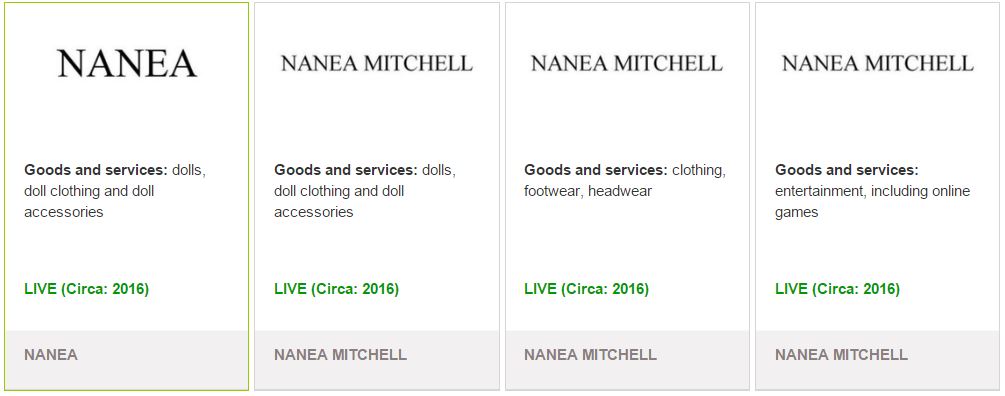Select LIVE status on the entertainment card
The width and height of the screenshot is (1005, 396).
[x=837, y=289]
